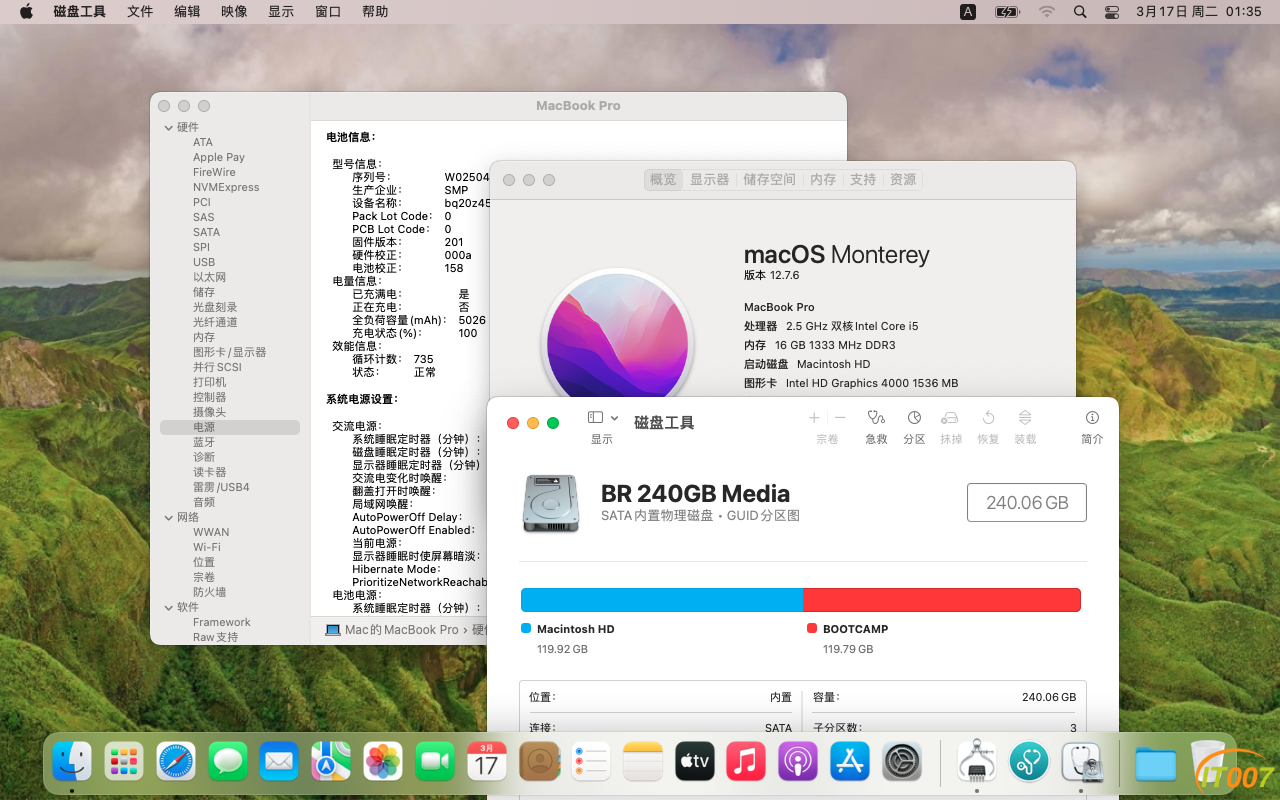Click the Spotlight search icon in menu bar
The image size is (1280, 800).
1080,12
